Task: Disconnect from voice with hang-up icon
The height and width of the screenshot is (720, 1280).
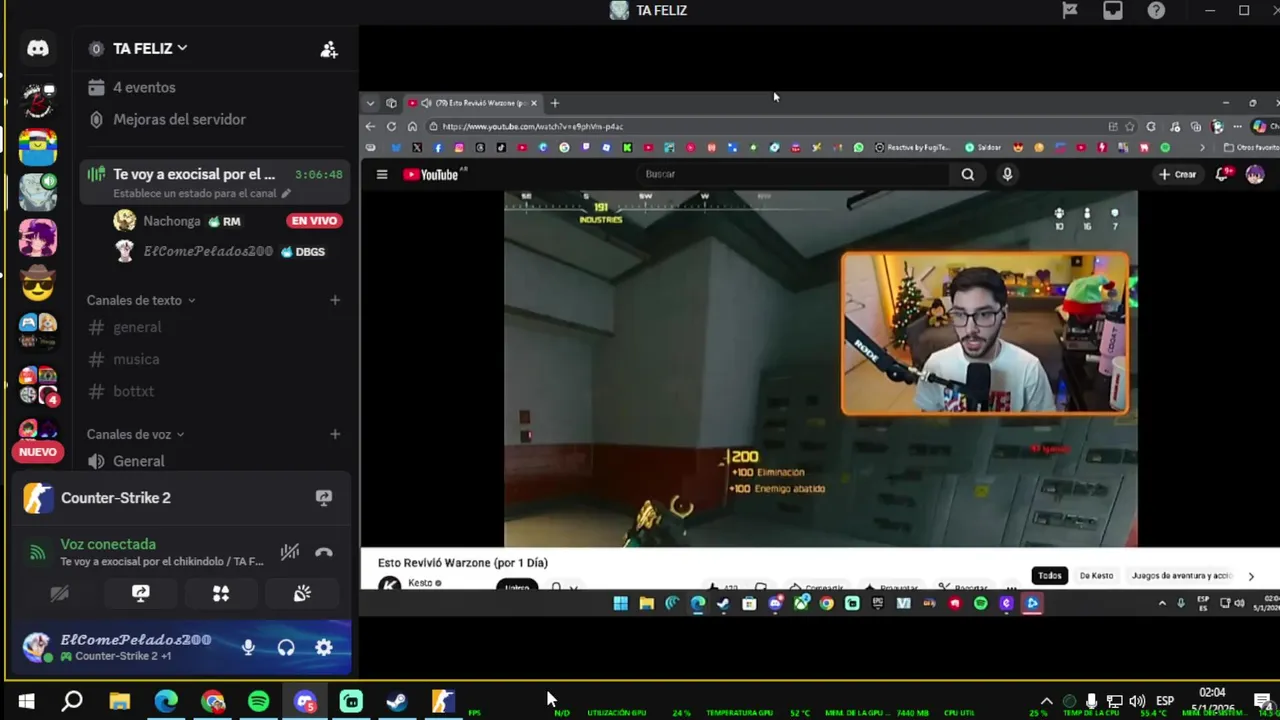Action: pos(324,552)
